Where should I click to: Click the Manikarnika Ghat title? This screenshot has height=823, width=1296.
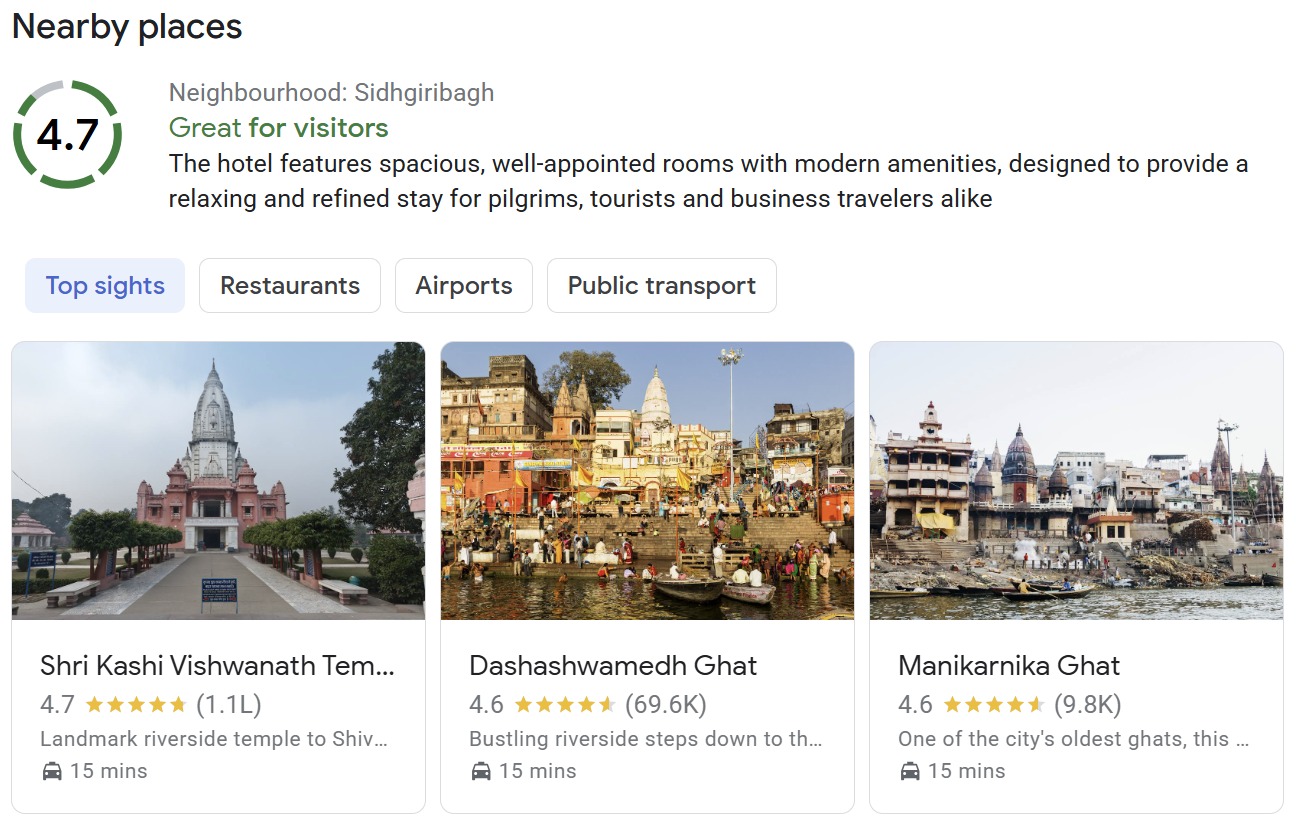tap(1009, 666)
